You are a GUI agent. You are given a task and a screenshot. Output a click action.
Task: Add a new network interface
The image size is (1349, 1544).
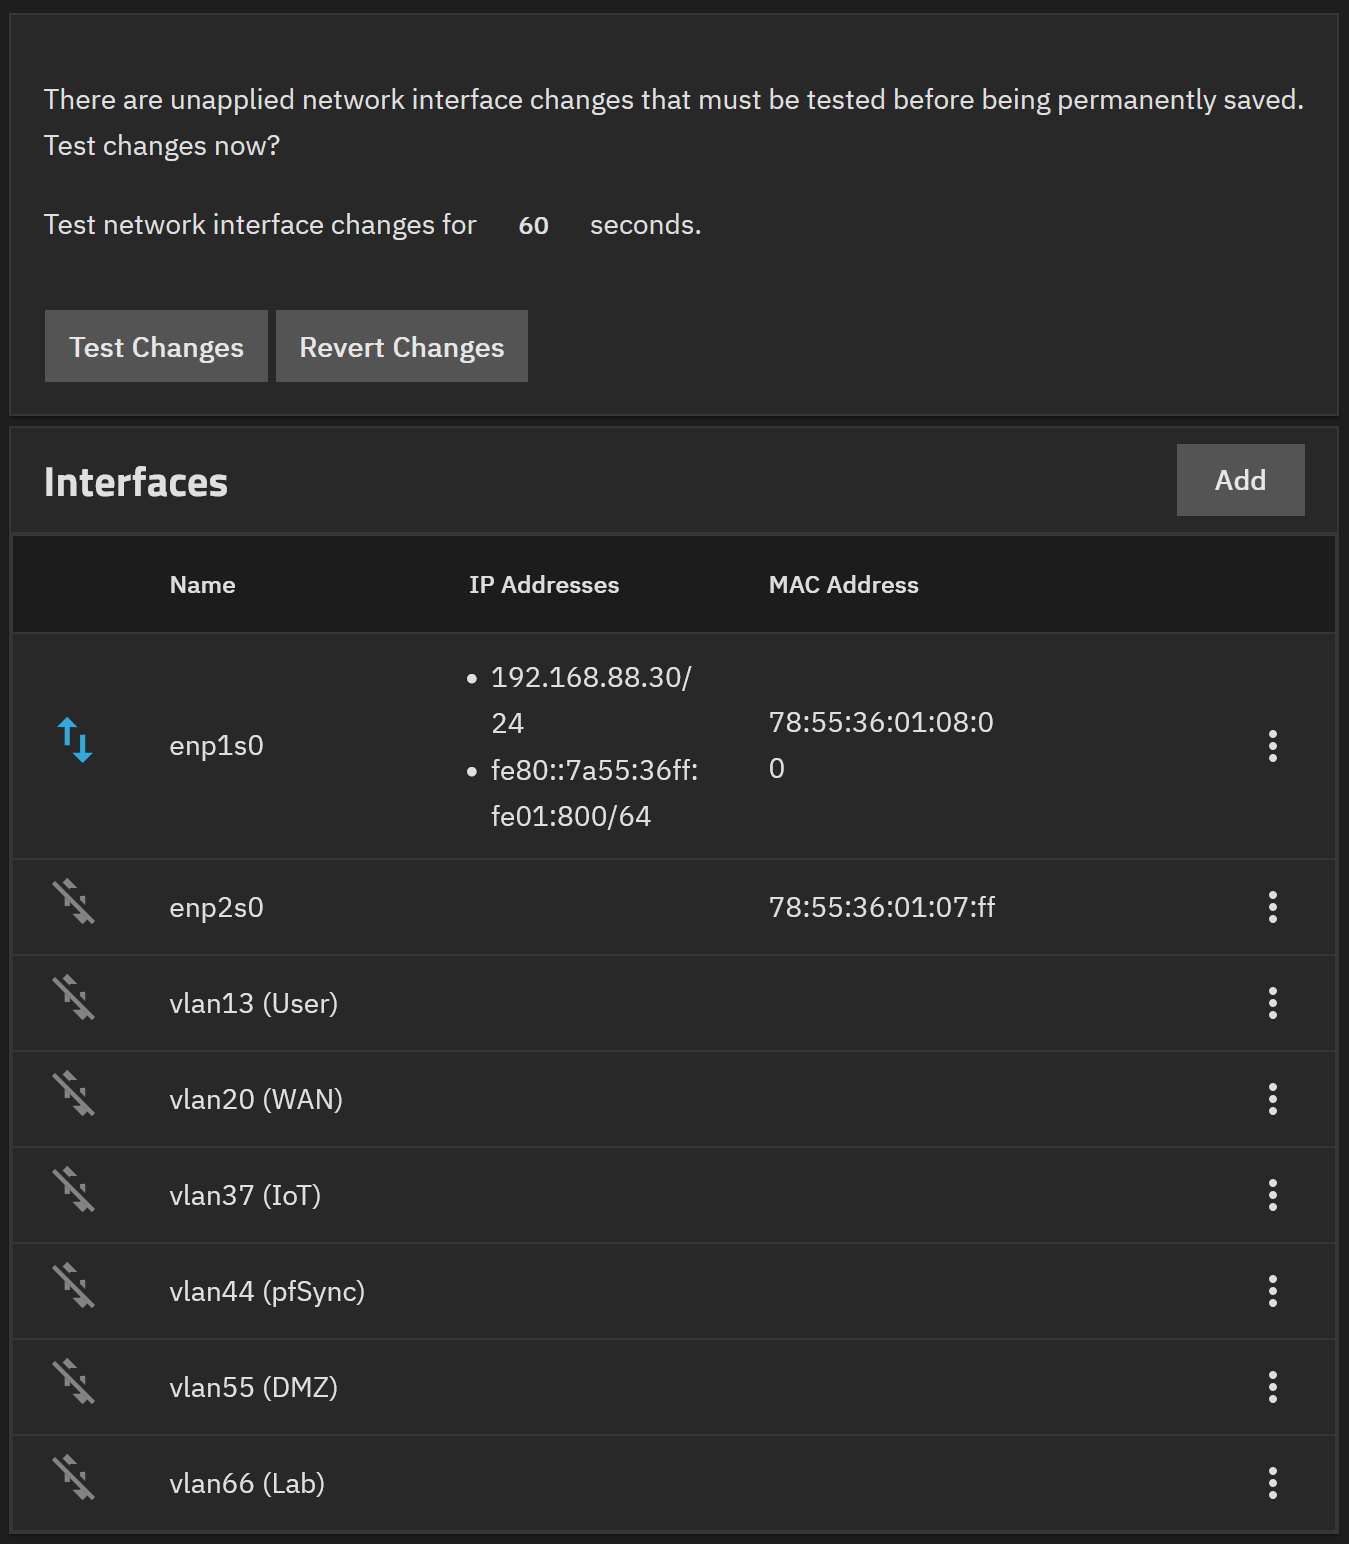tap(1239, 481)
